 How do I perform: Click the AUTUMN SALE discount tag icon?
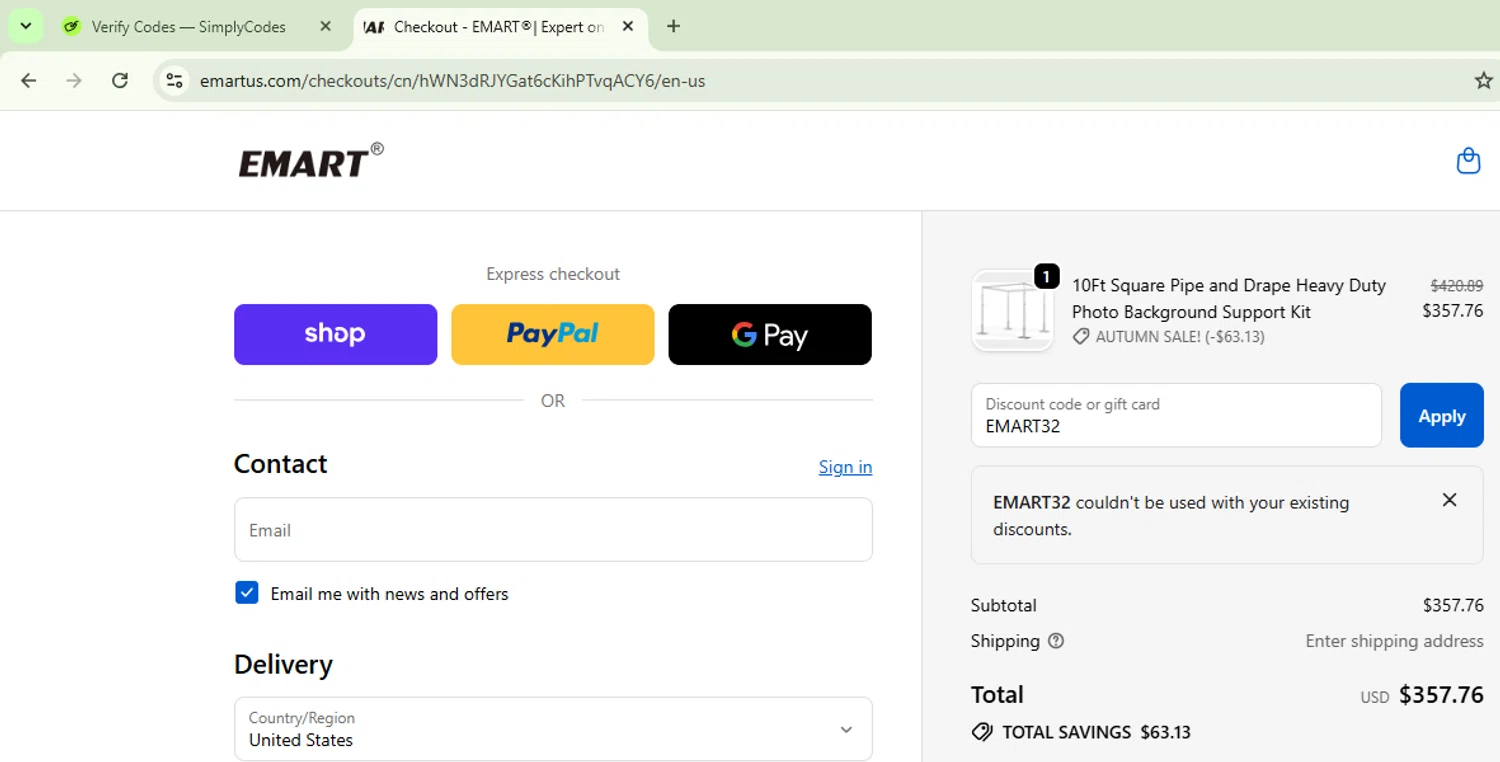[x=1081, y=337]
